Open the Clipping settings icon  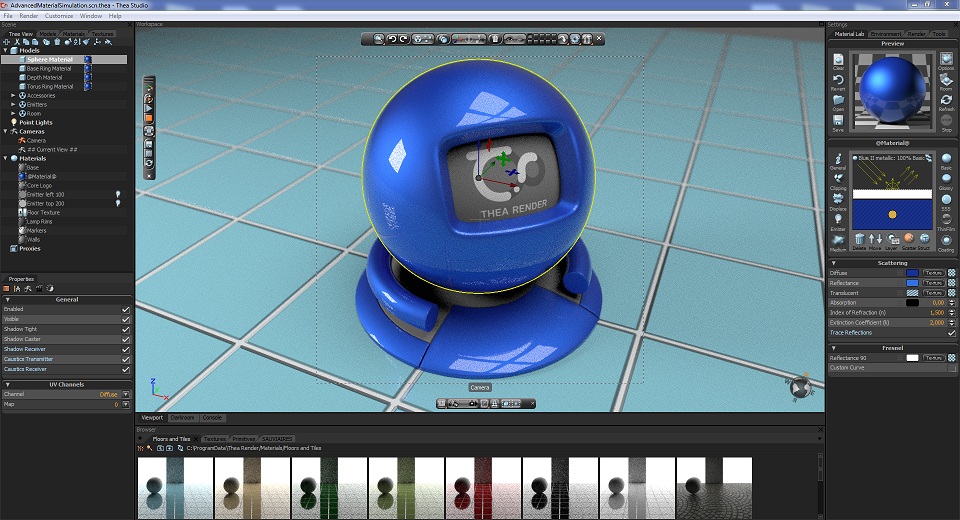point(838,179)
